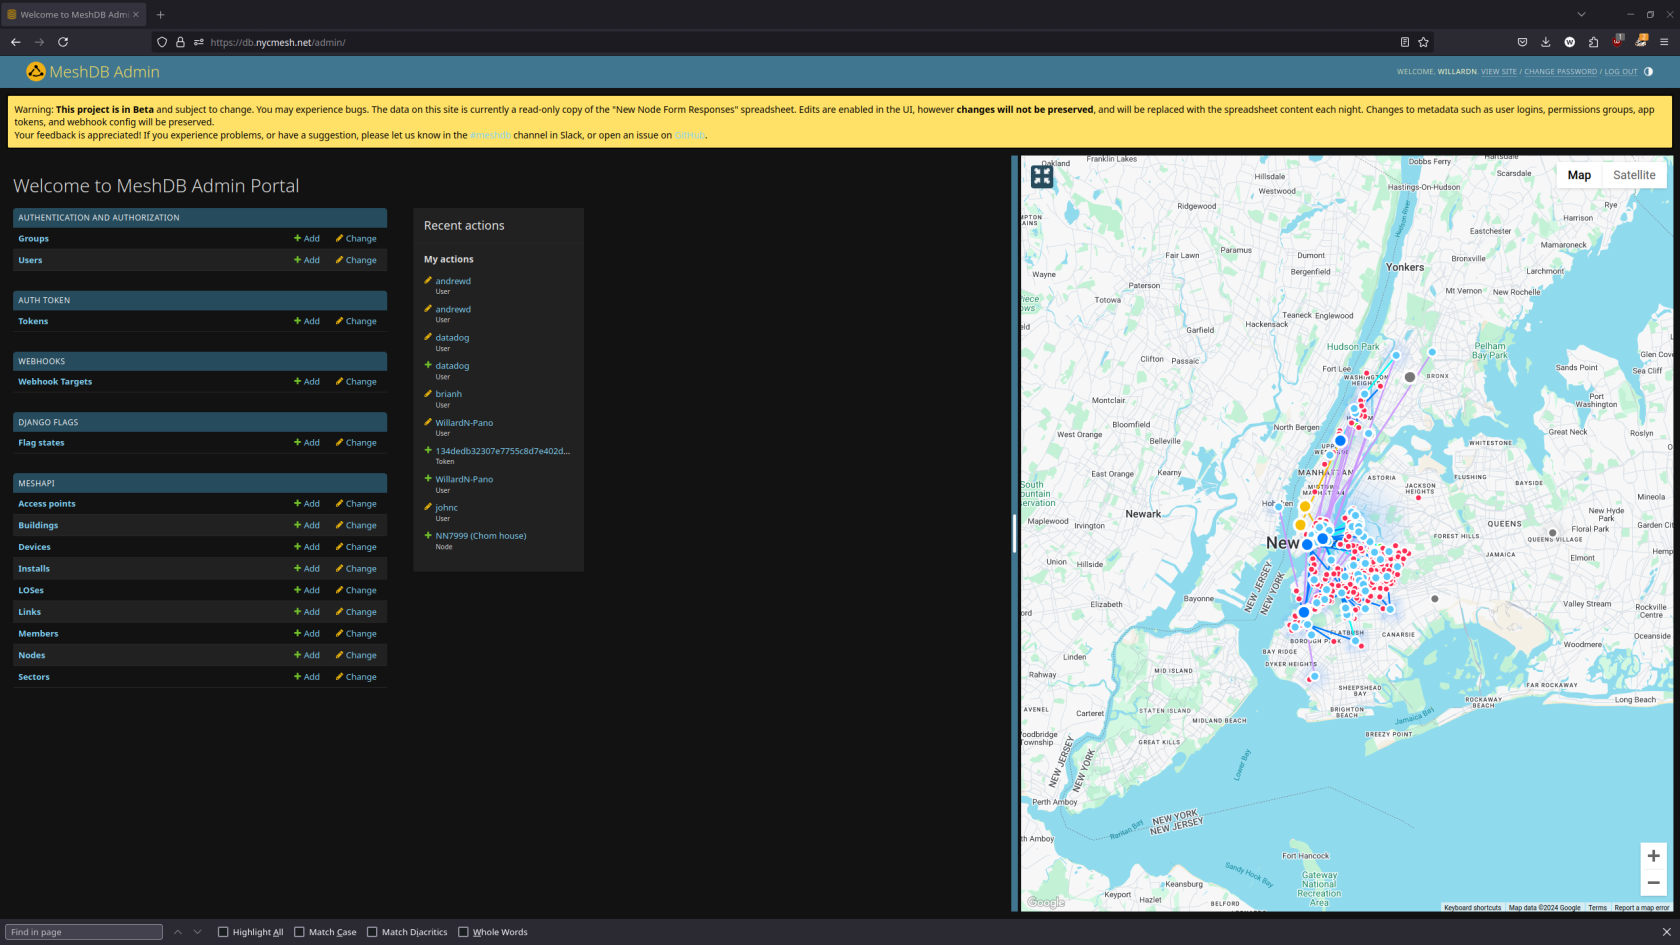This screenshot has height=945, width=1680.
Task: Open the Firefox hamburger menu
Action: (1664, 42)
